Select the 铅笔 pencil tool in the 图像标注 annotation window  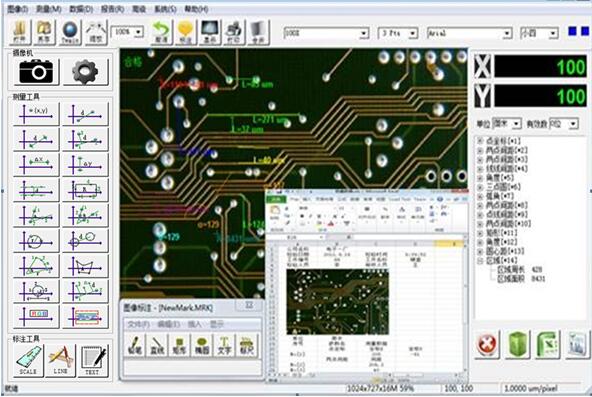pos(135,345)
